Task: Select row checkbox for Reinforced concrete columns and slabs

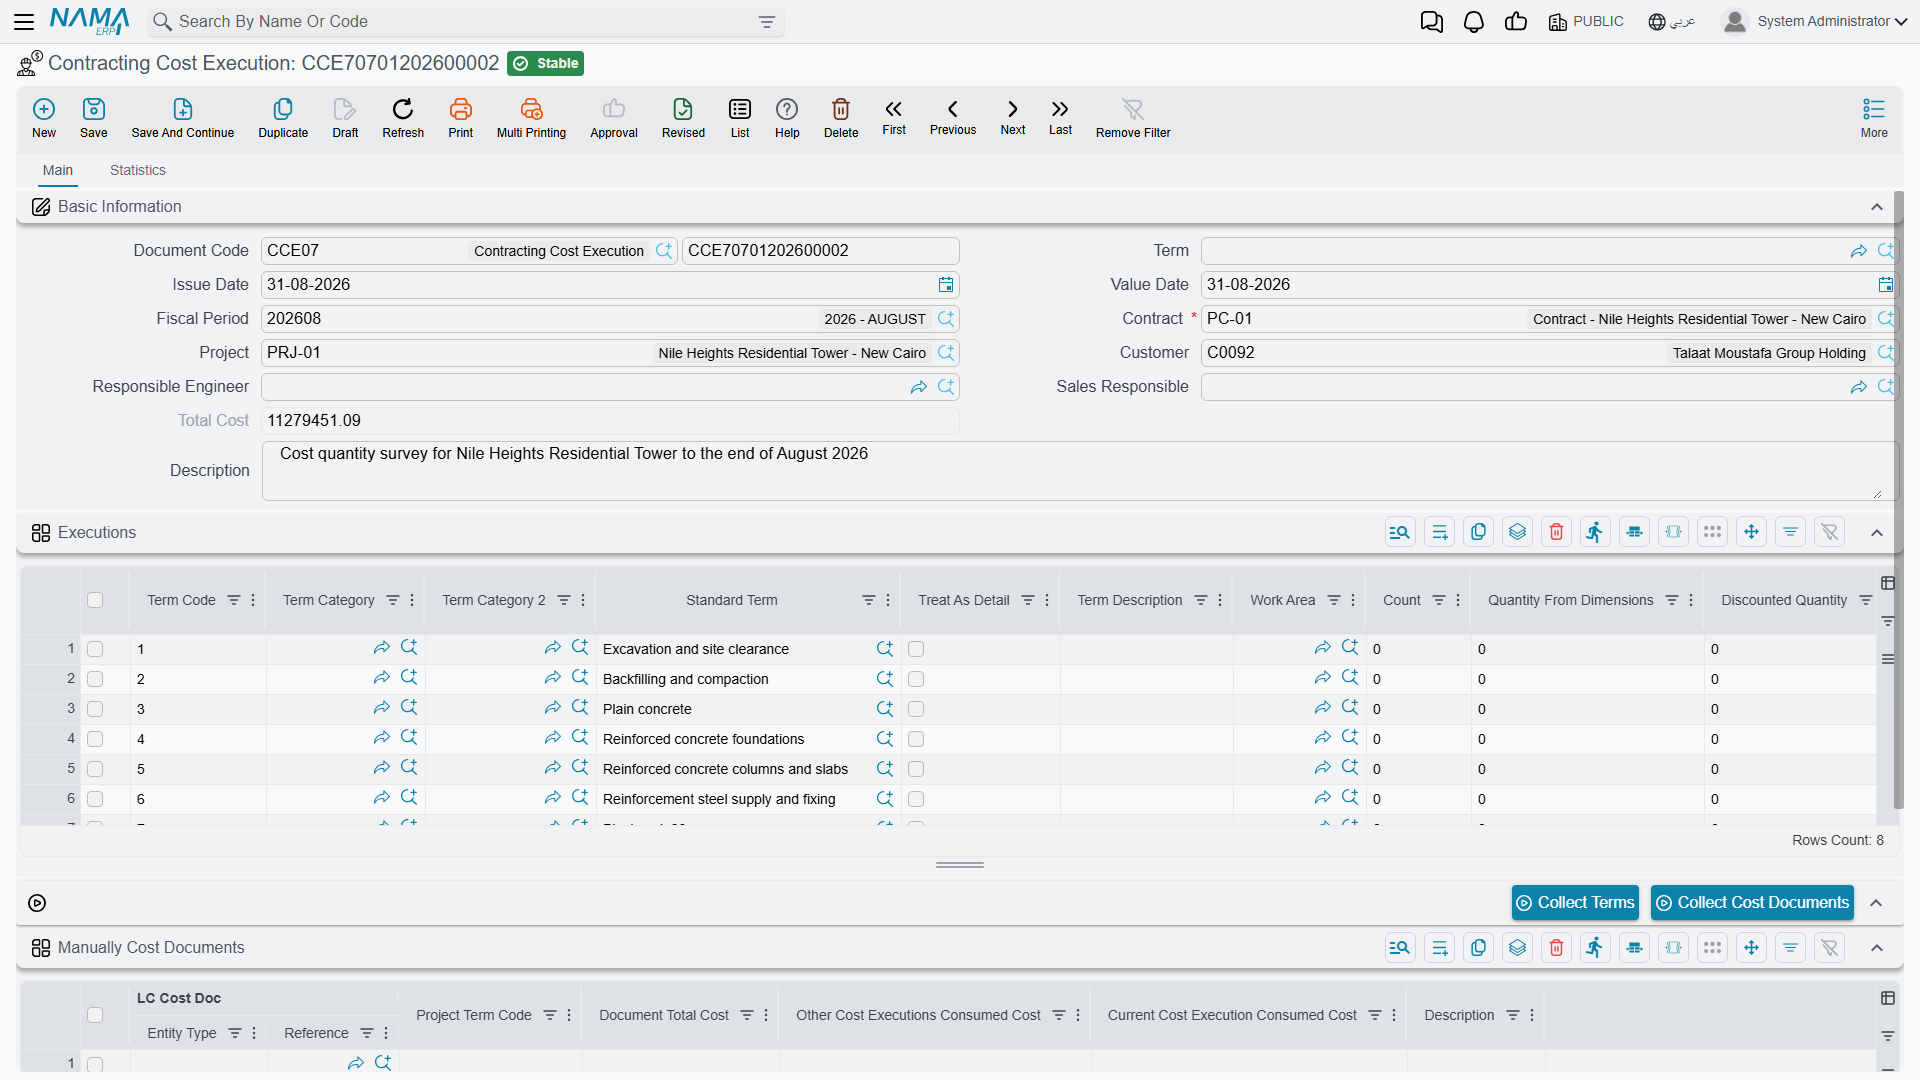Action: [95, 769]
